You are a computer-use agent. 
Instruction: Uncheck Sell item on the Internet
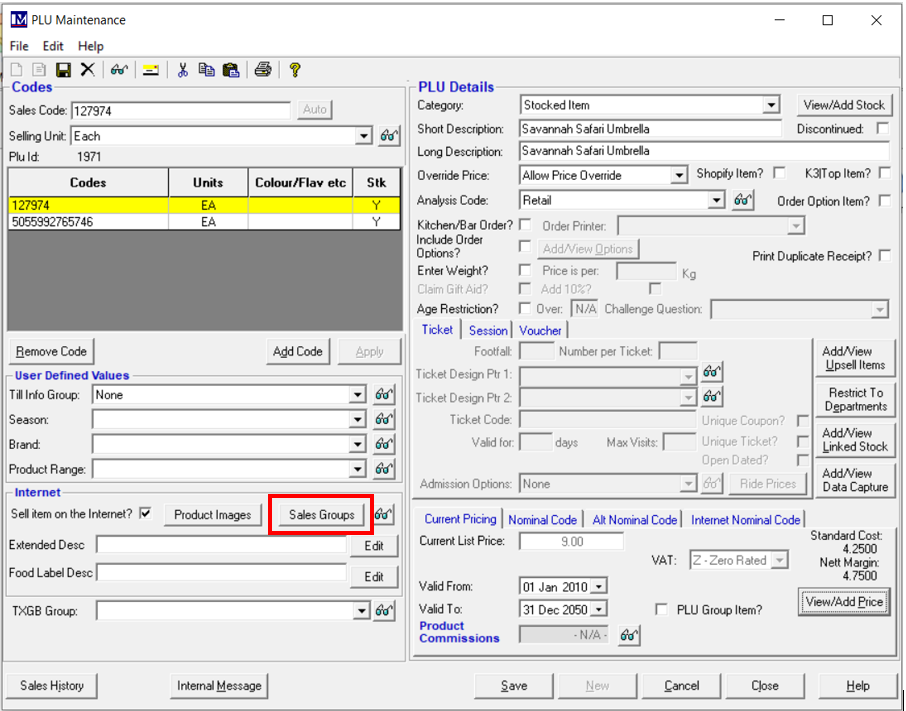146,514
